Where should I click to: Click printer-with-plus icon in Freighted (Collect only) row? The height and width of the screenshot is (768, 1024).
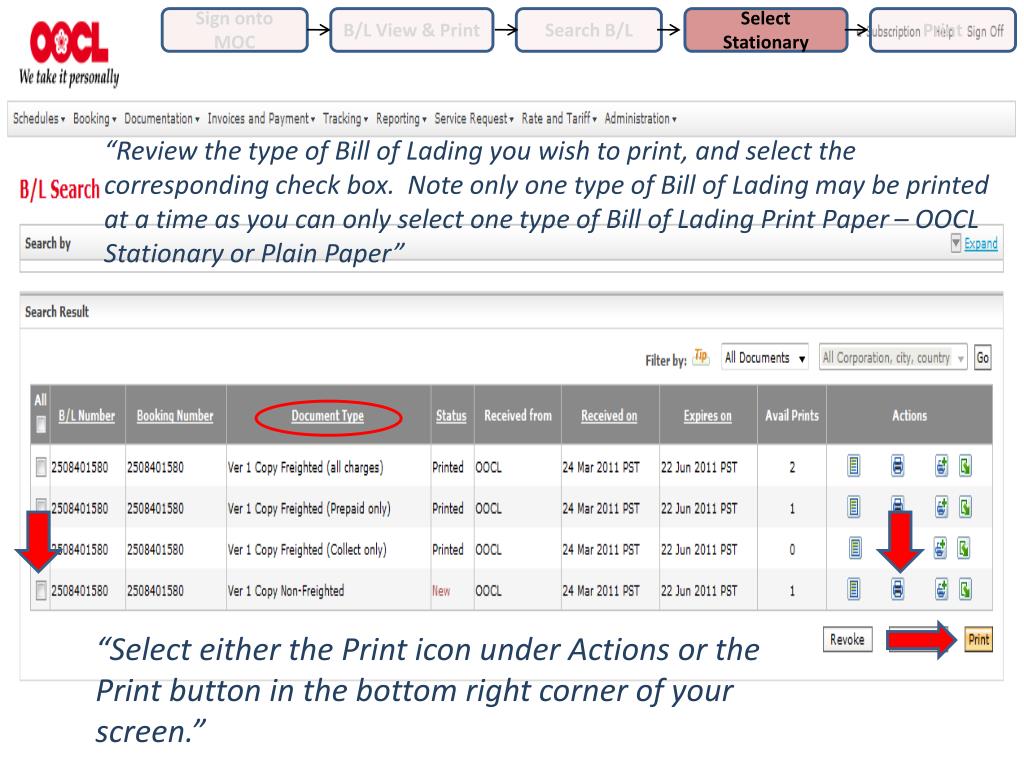(x=940, y=549)
